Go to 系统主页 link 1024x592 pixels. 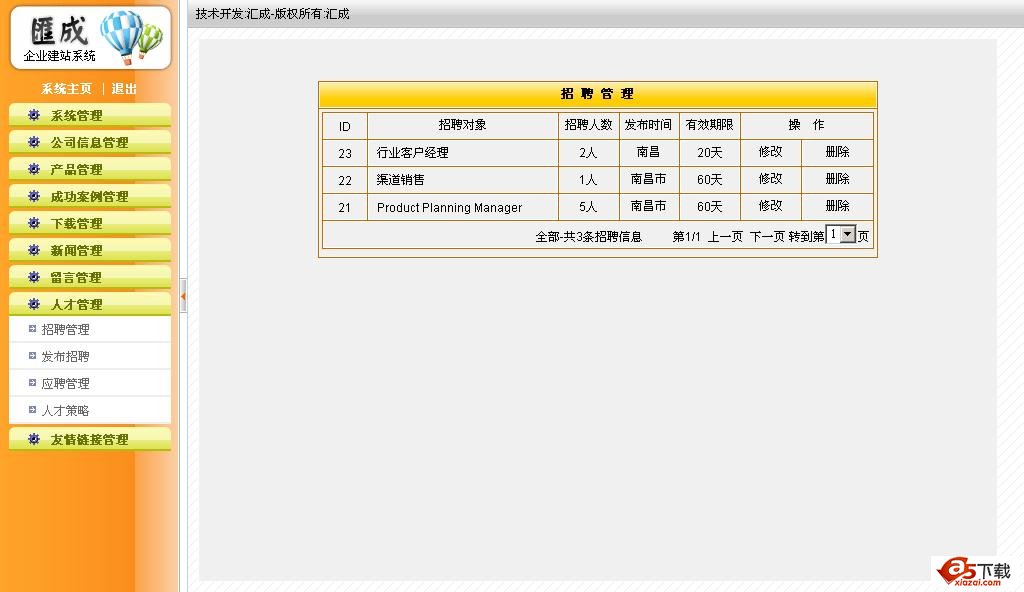click(x=66, y=89)
